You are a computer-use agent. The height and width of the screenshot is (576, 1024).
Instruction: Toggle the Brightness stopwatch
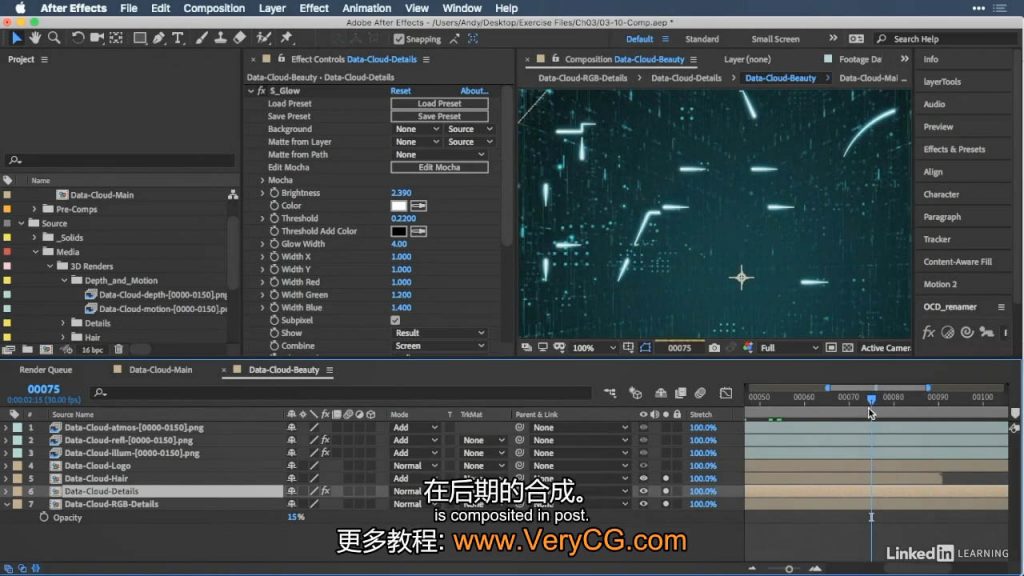coord(274,193)
